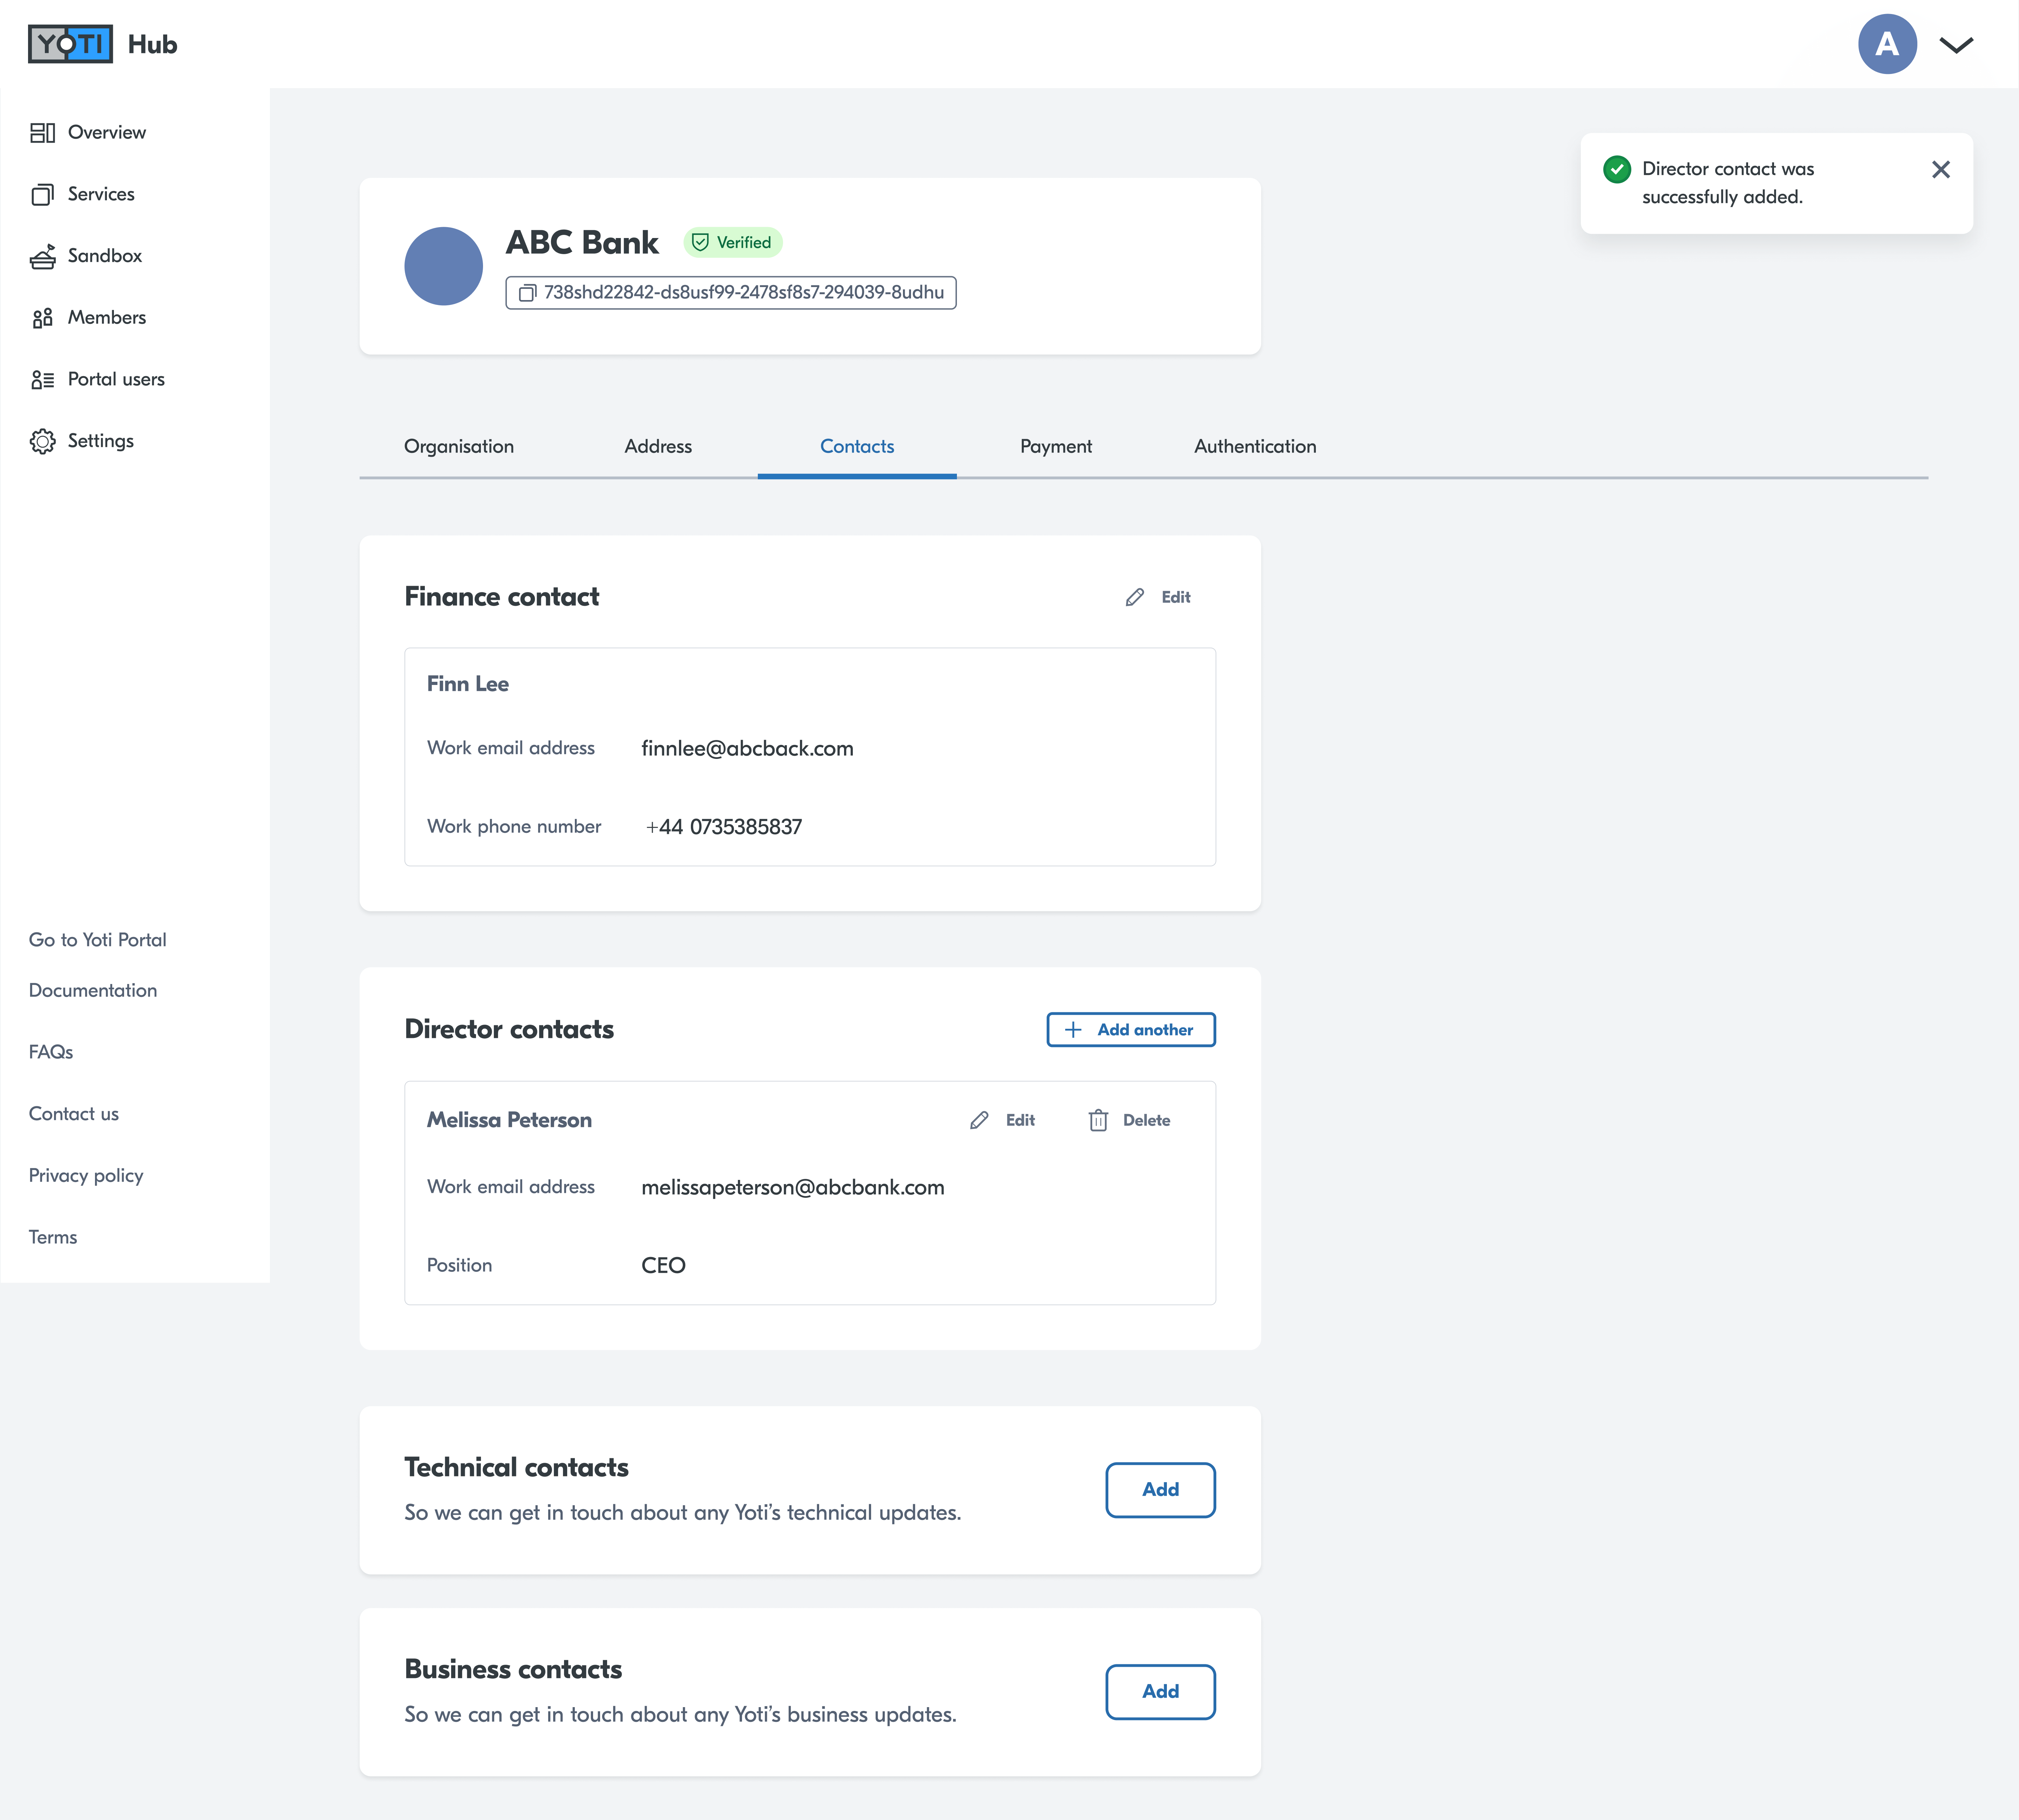The height and width of the screenshot is (1820, 2019).
Task: Open Overview from sidebar icon
Action: point(42,133)
